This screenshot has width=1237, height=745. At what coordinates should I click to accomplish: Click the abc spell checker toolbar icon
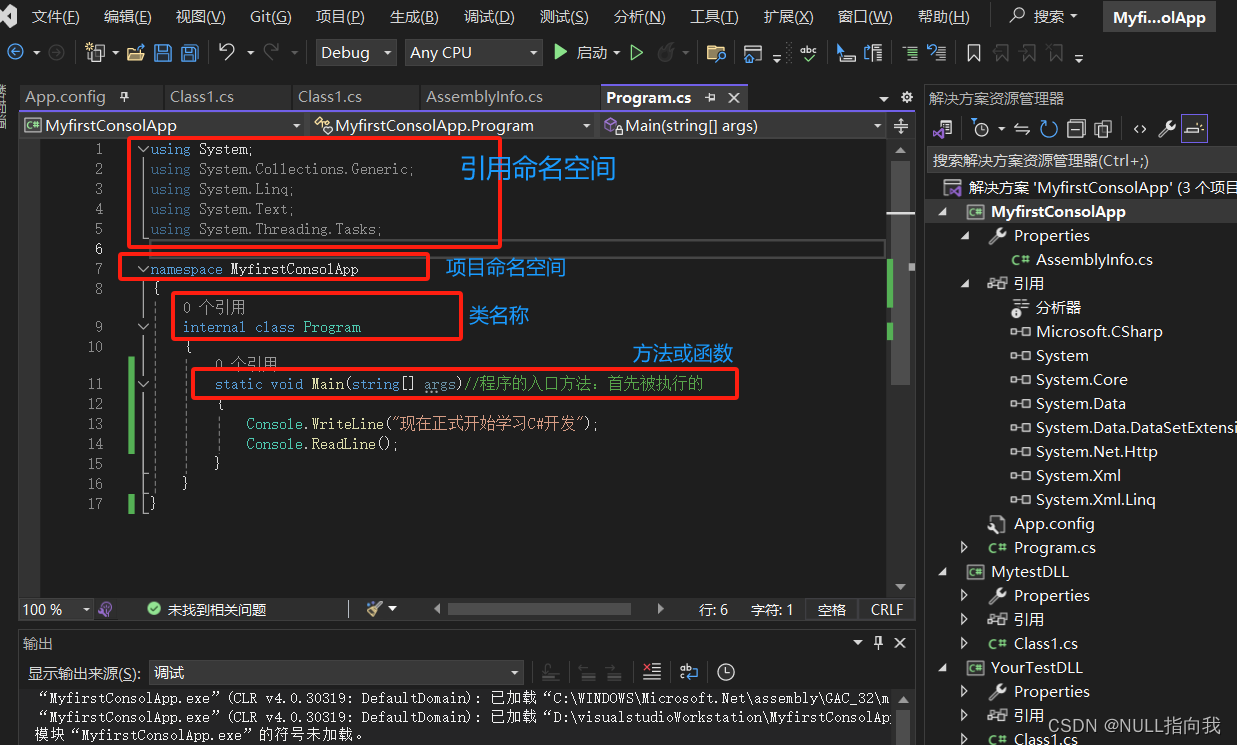pyautogui.click(x=808, y=52)
